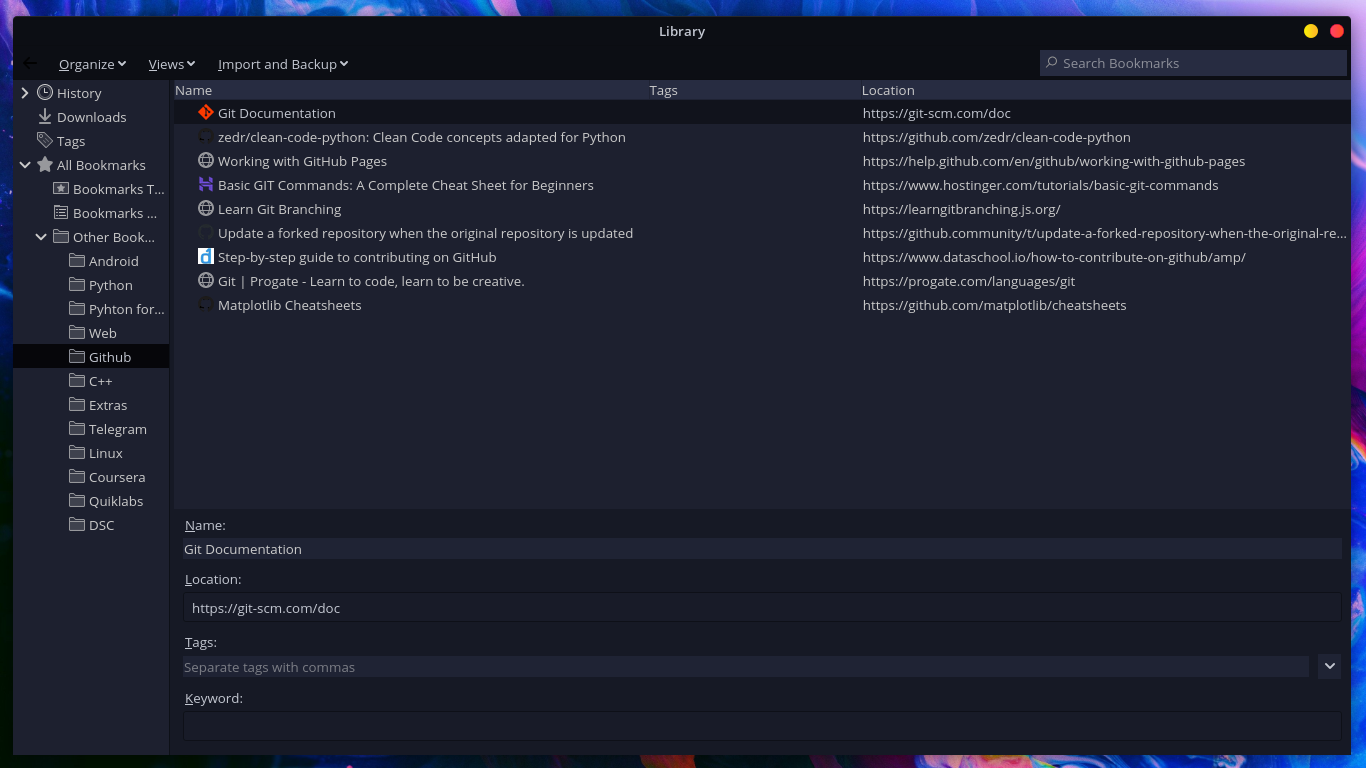Image resolution: width=1366 pixels, height=768 pixels.
Task: Click the Tags input field
Action: coord(746,666)
